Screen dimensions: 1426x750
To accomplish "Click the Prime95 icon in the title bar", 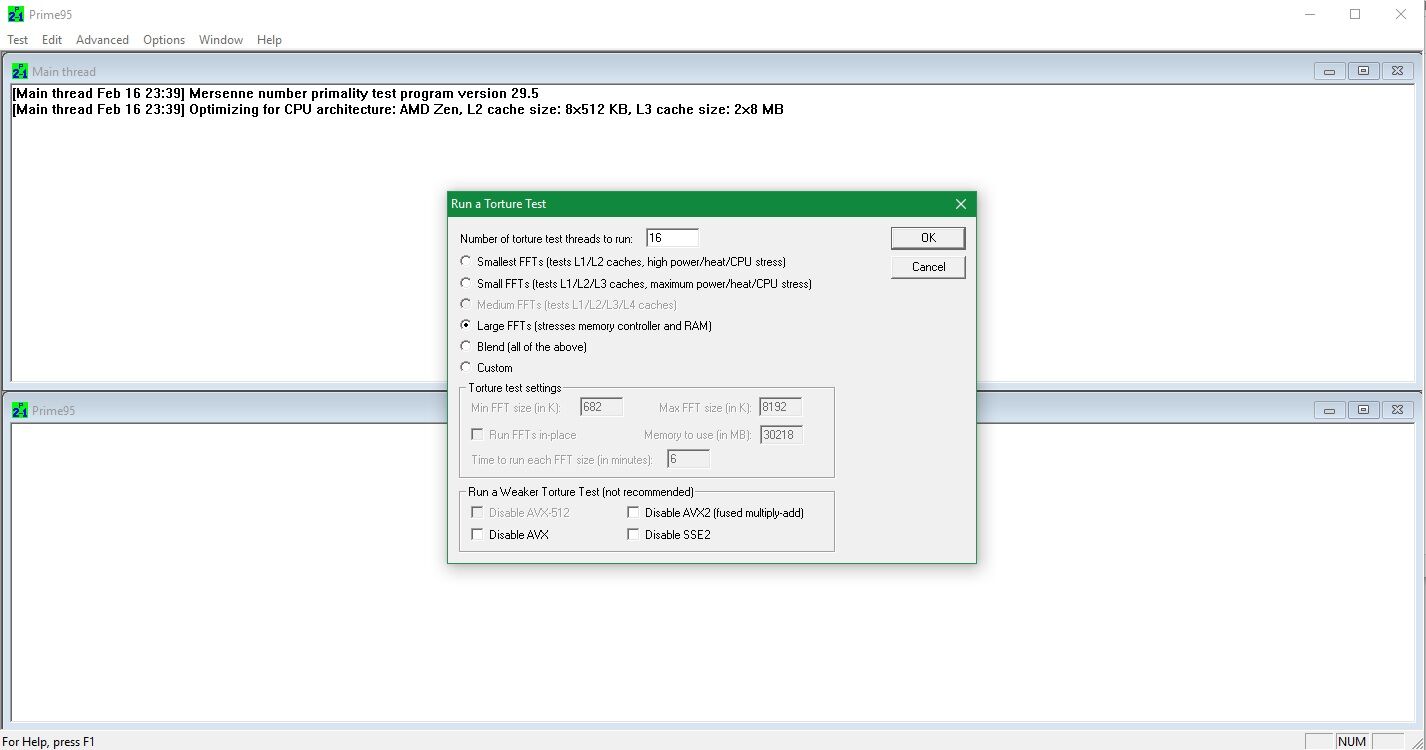I will point(15,14).
